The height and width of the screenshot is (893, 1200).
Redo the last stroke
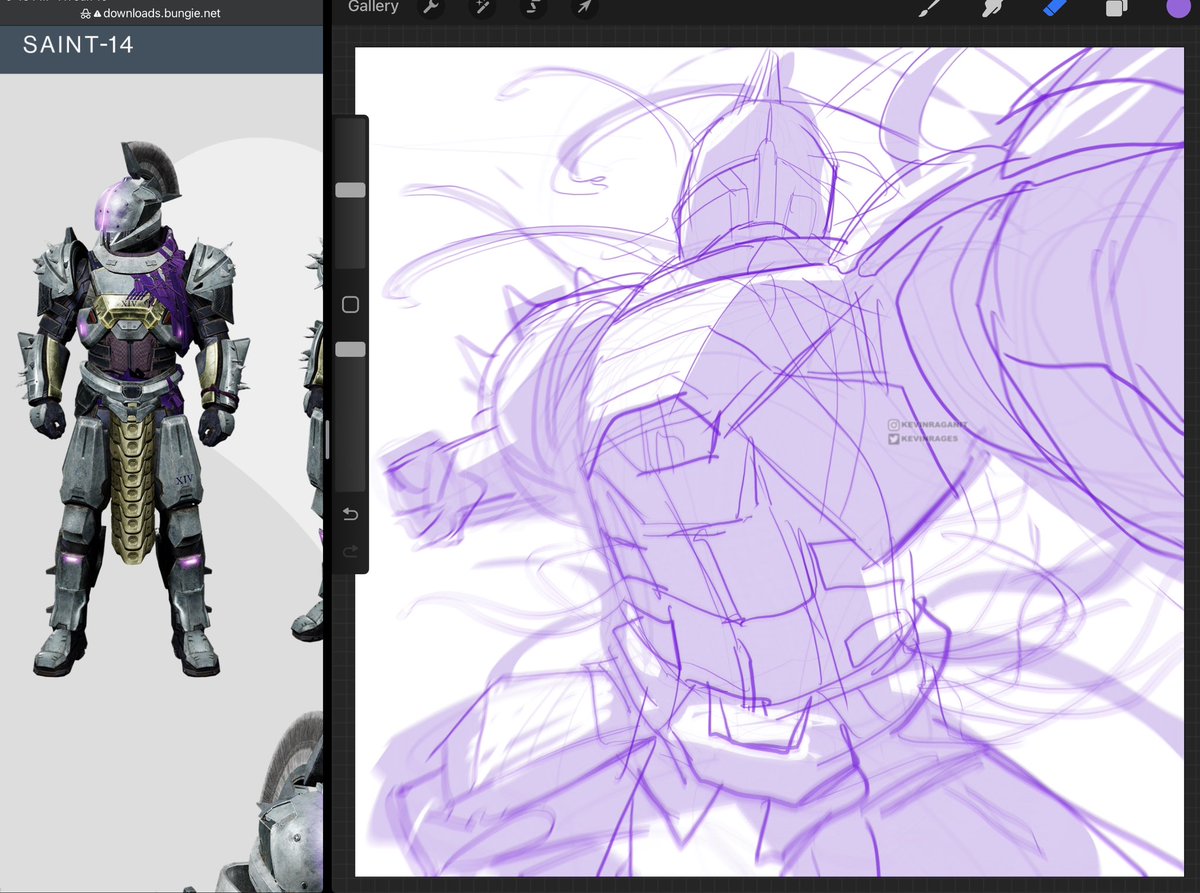[x=350, y=552]
